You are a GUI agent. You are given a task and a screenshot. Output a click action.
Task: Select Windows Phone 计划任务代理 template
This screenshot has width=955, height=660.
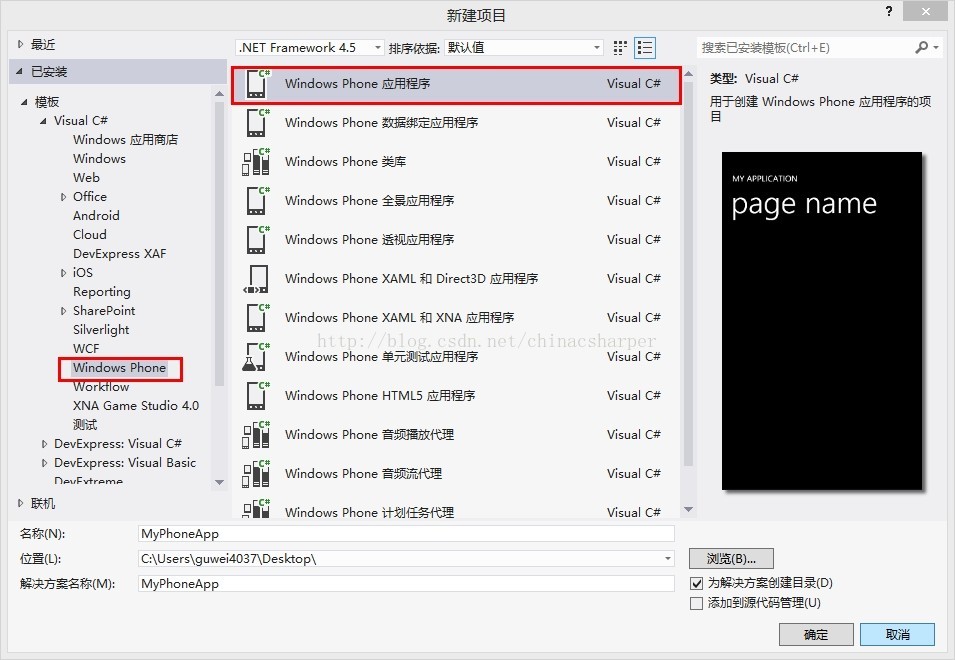click(456, 510)
